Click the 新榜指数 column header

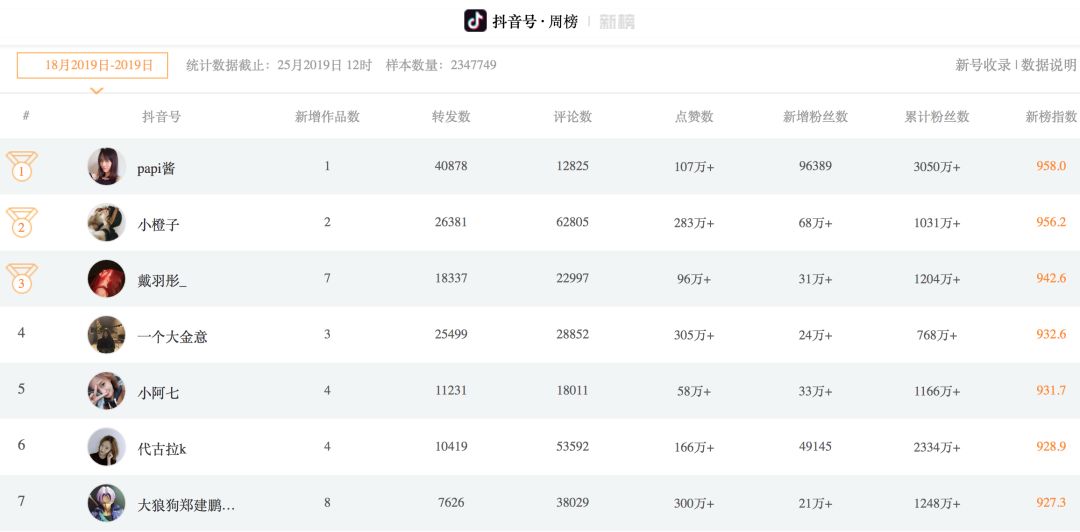point(1051,116)
